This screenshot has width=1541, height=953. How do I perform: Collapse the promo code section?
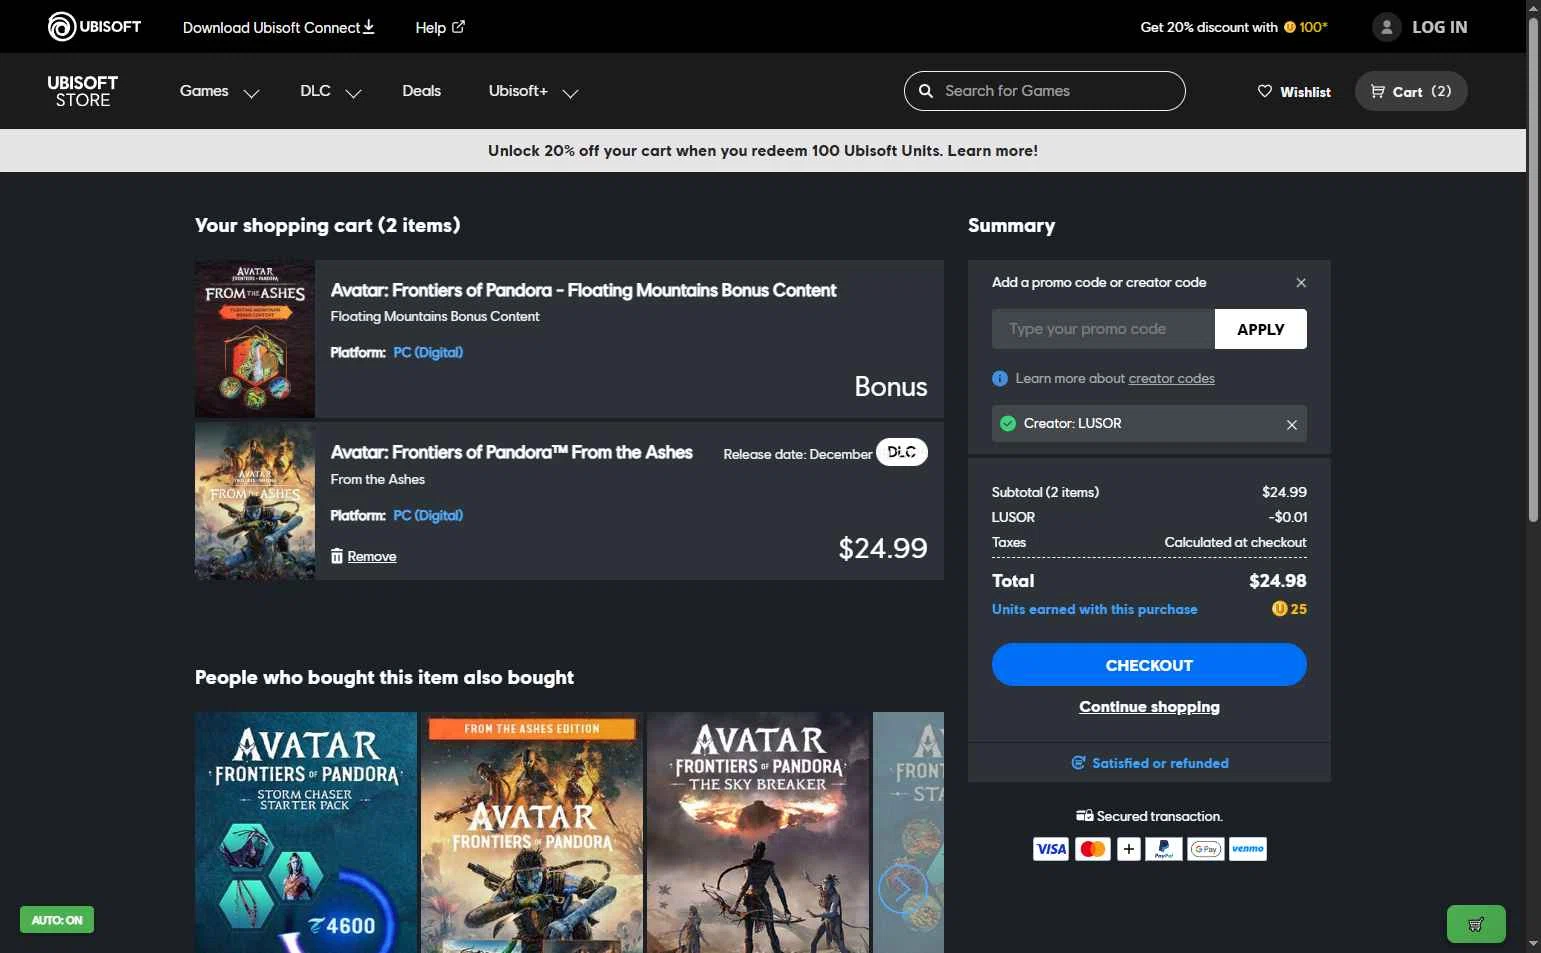[1301, 283]
